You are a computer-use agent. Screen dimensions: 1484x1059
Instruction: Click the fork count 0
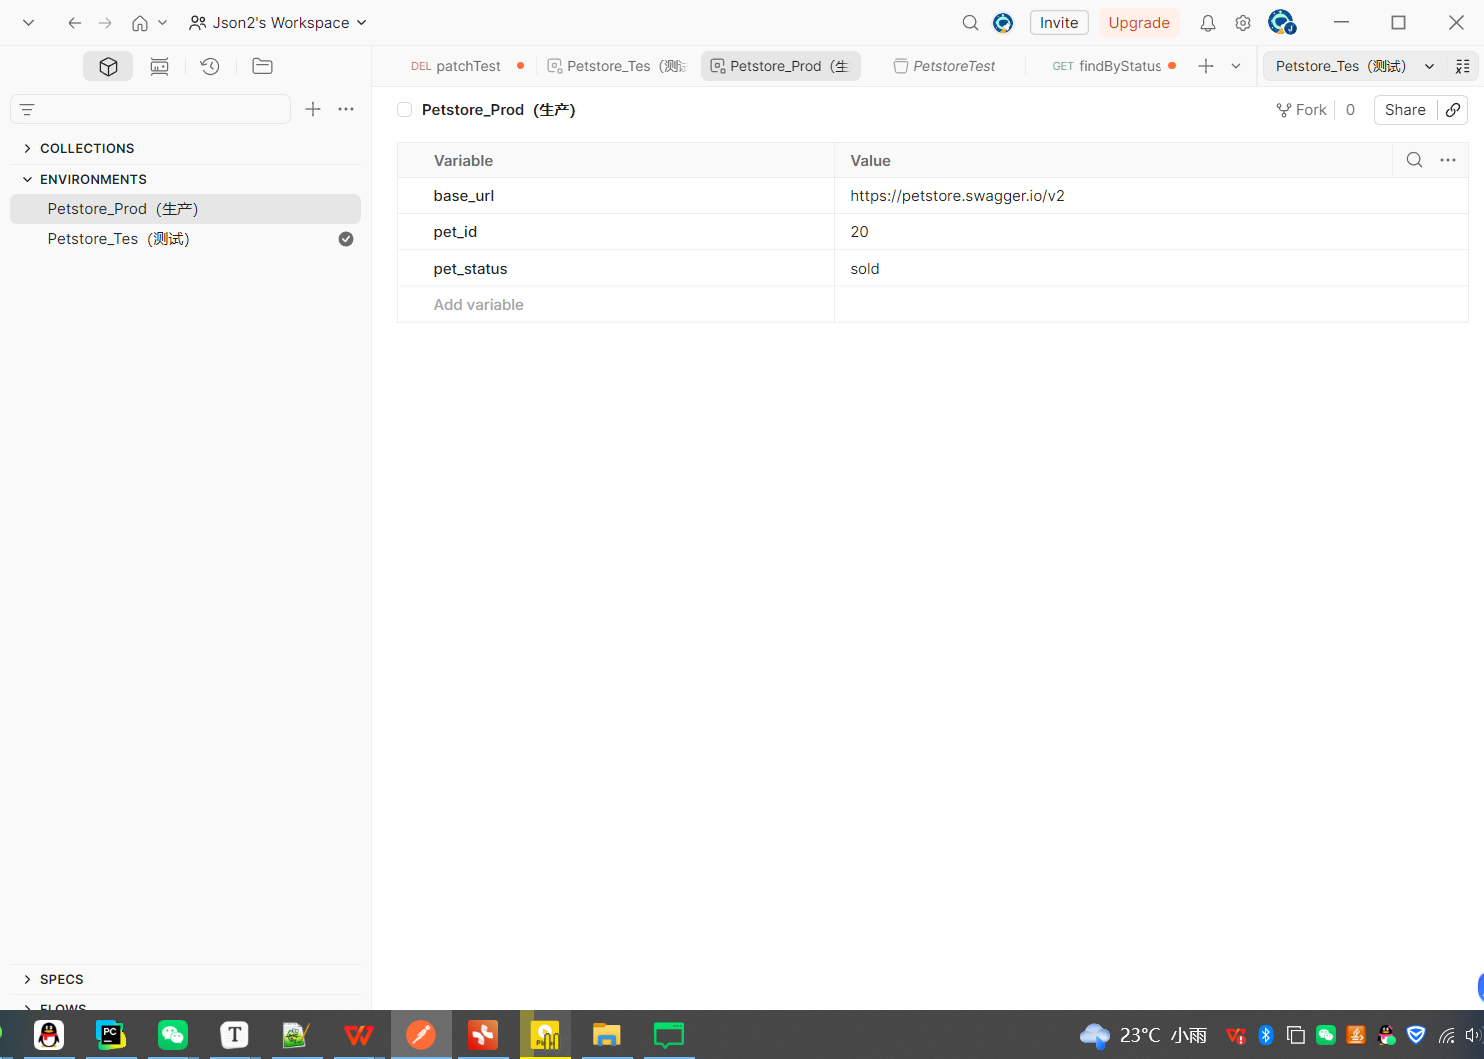[x=1350, y=110]
